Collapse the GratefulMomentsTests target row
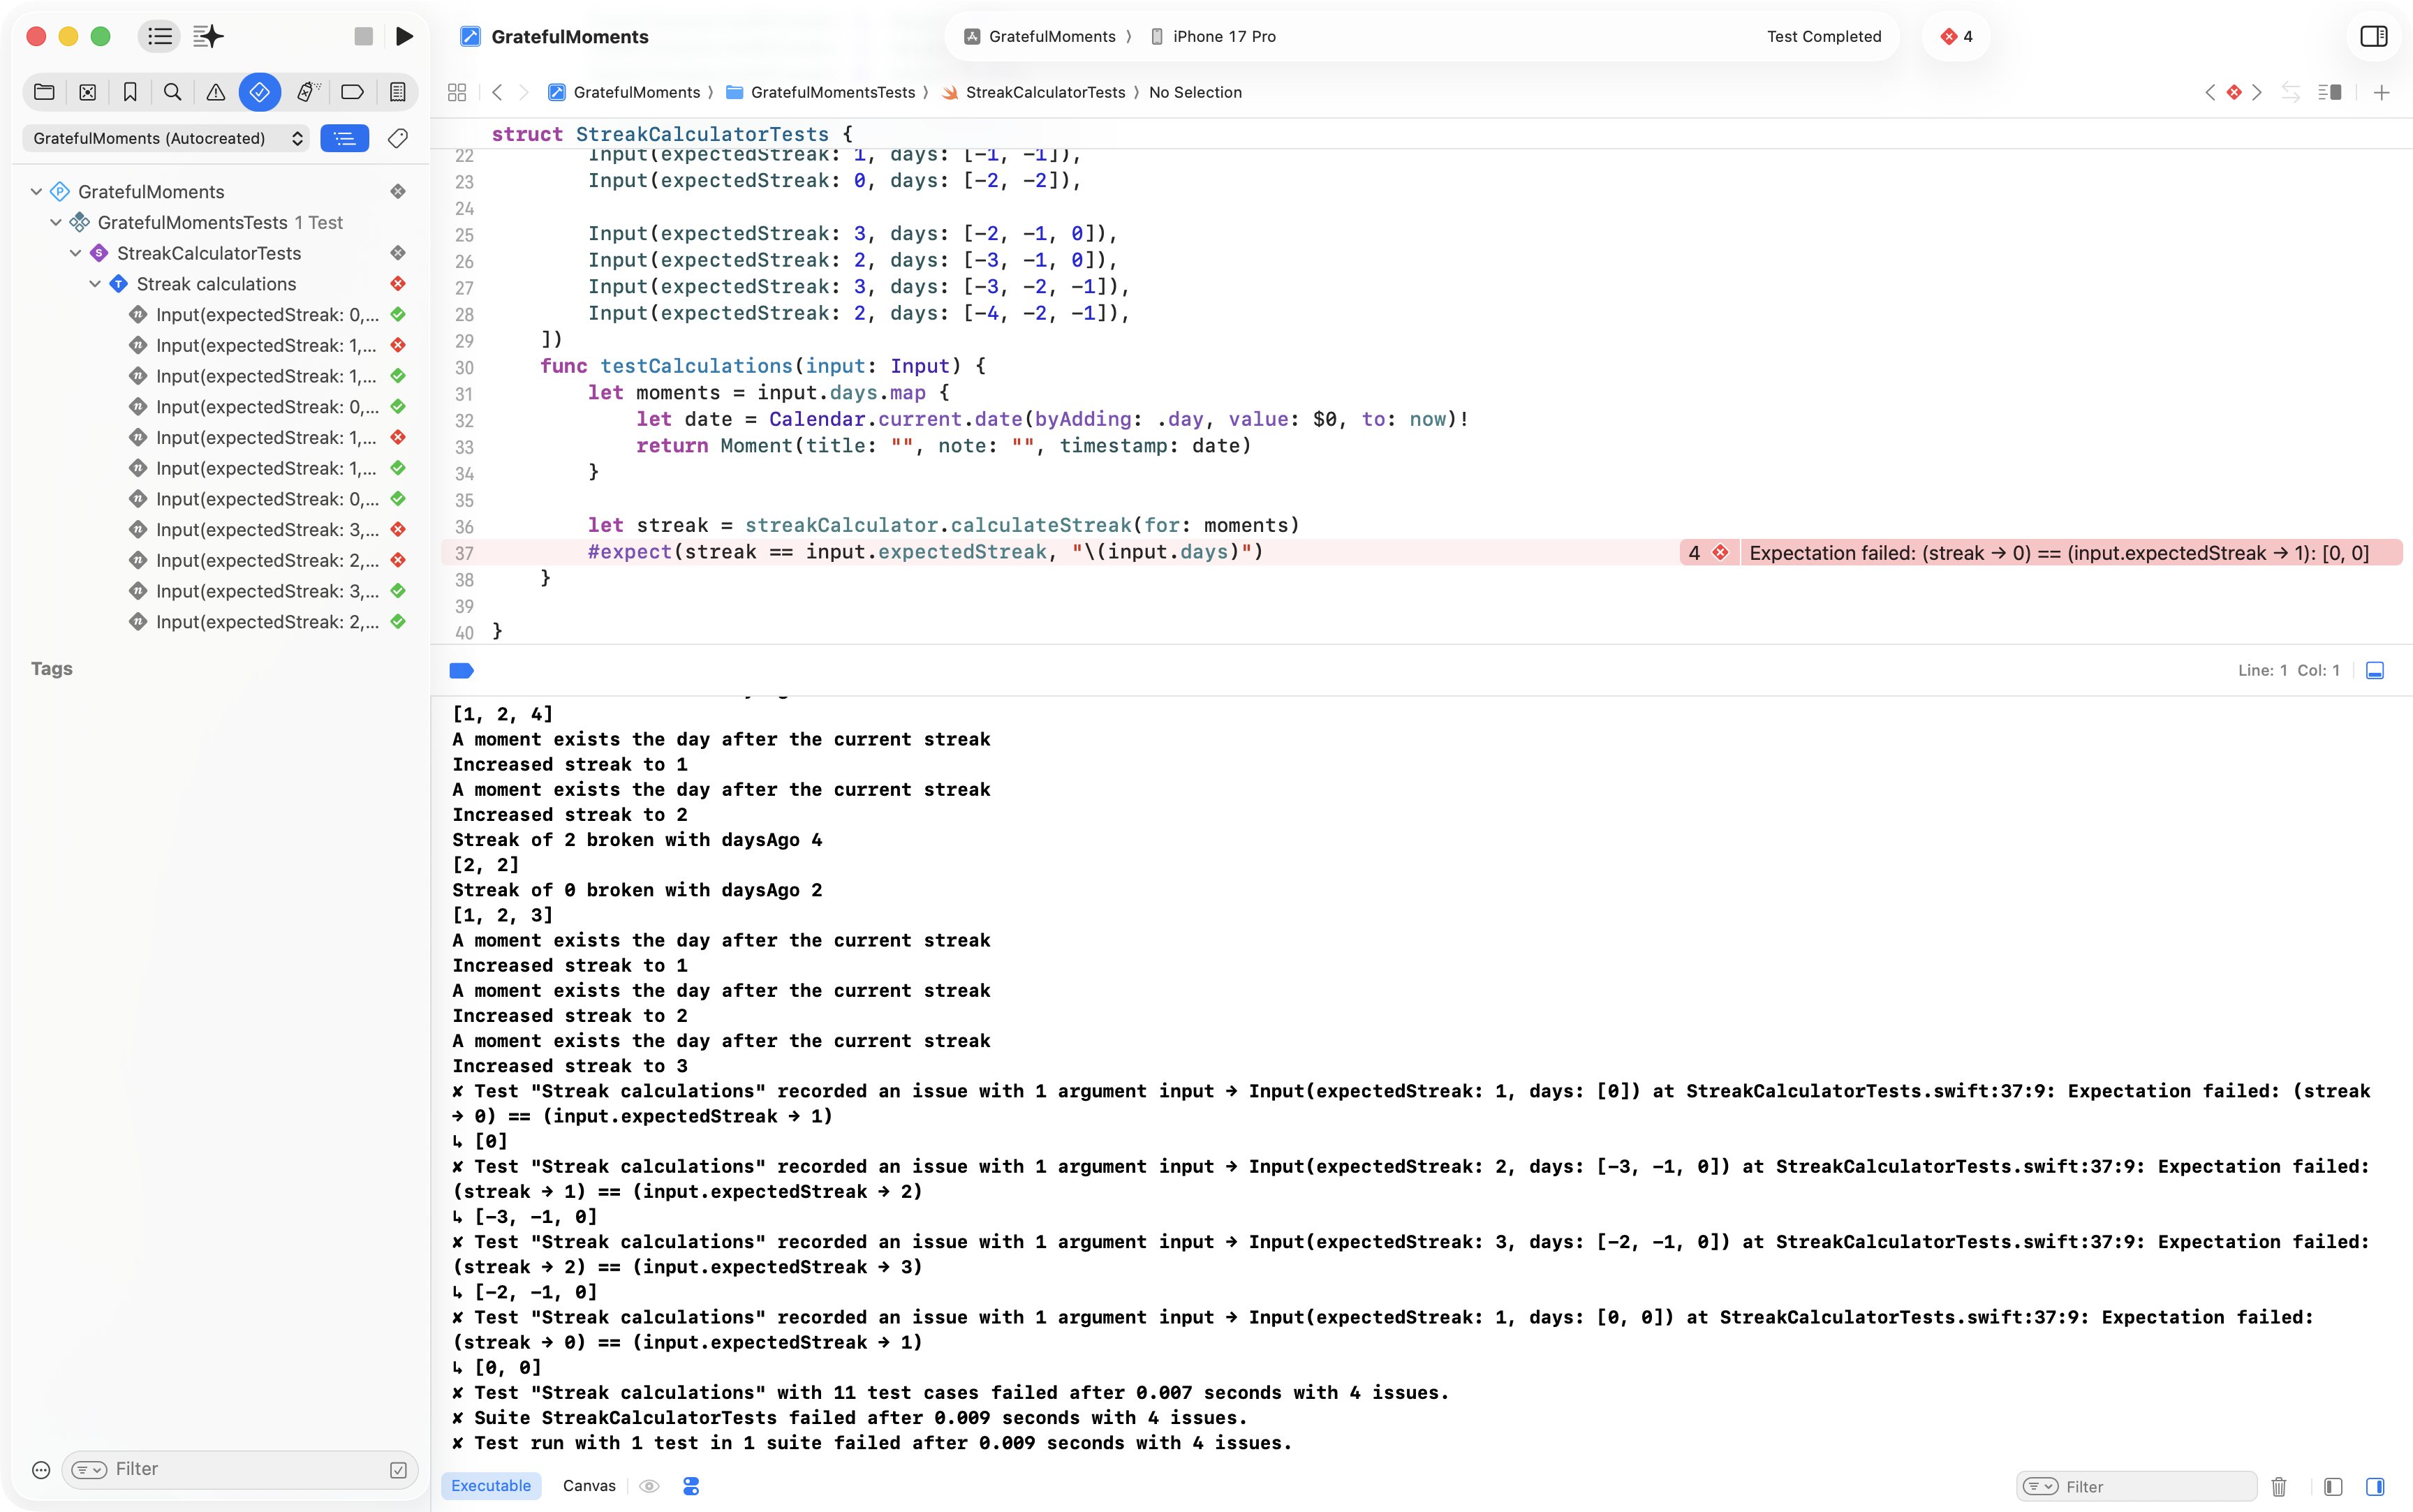The width and height of the screenshot is (2413, 1512). [56, 222]
